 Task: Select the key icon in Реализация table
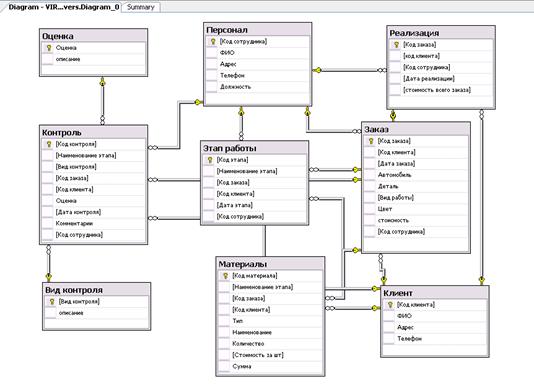[x=396, y=45]
